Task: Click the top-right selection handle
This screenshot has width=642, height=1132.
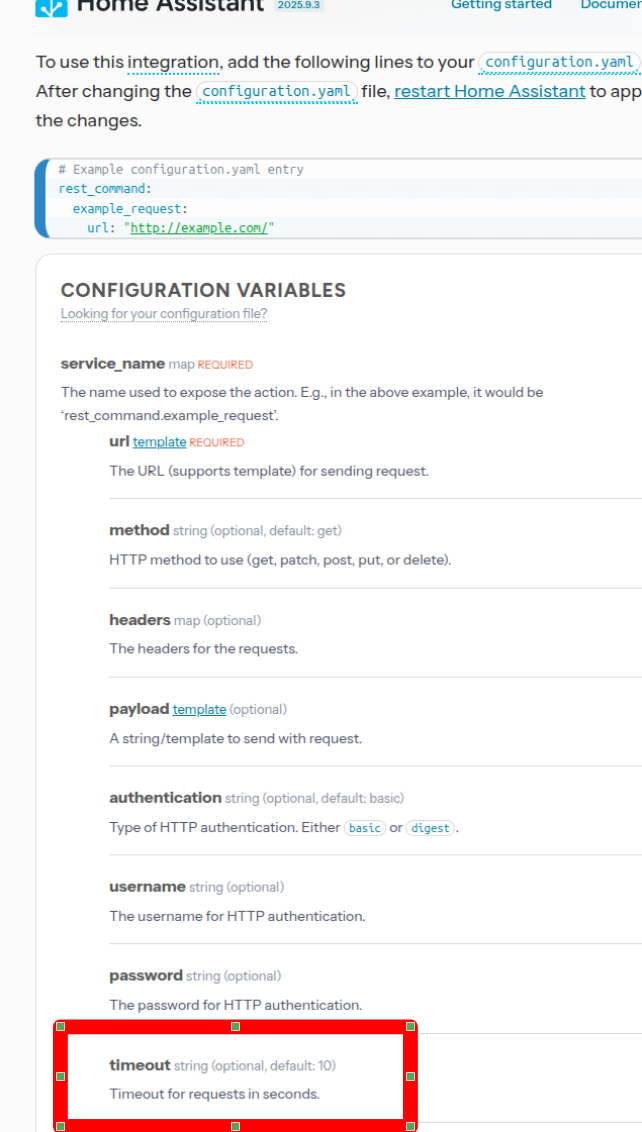Action: 410,1026
